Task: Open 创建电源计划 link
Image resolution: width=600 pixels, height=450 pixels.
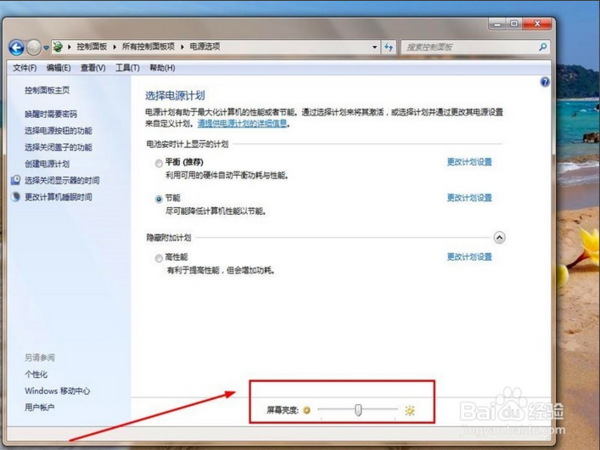Action: (x=47, y=164)
